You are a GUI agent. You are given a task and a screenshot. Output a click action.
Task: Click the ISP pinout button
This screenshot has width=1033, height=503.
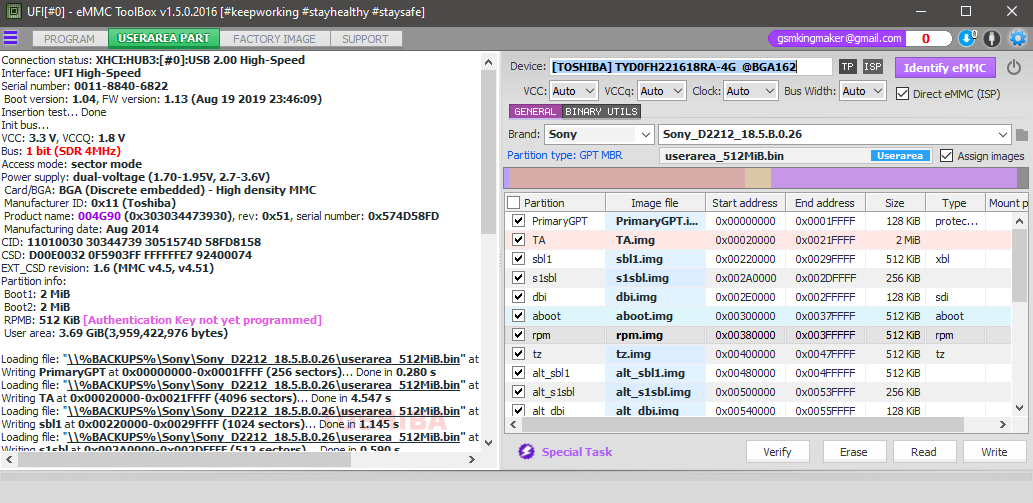click(x=873, y=67)
